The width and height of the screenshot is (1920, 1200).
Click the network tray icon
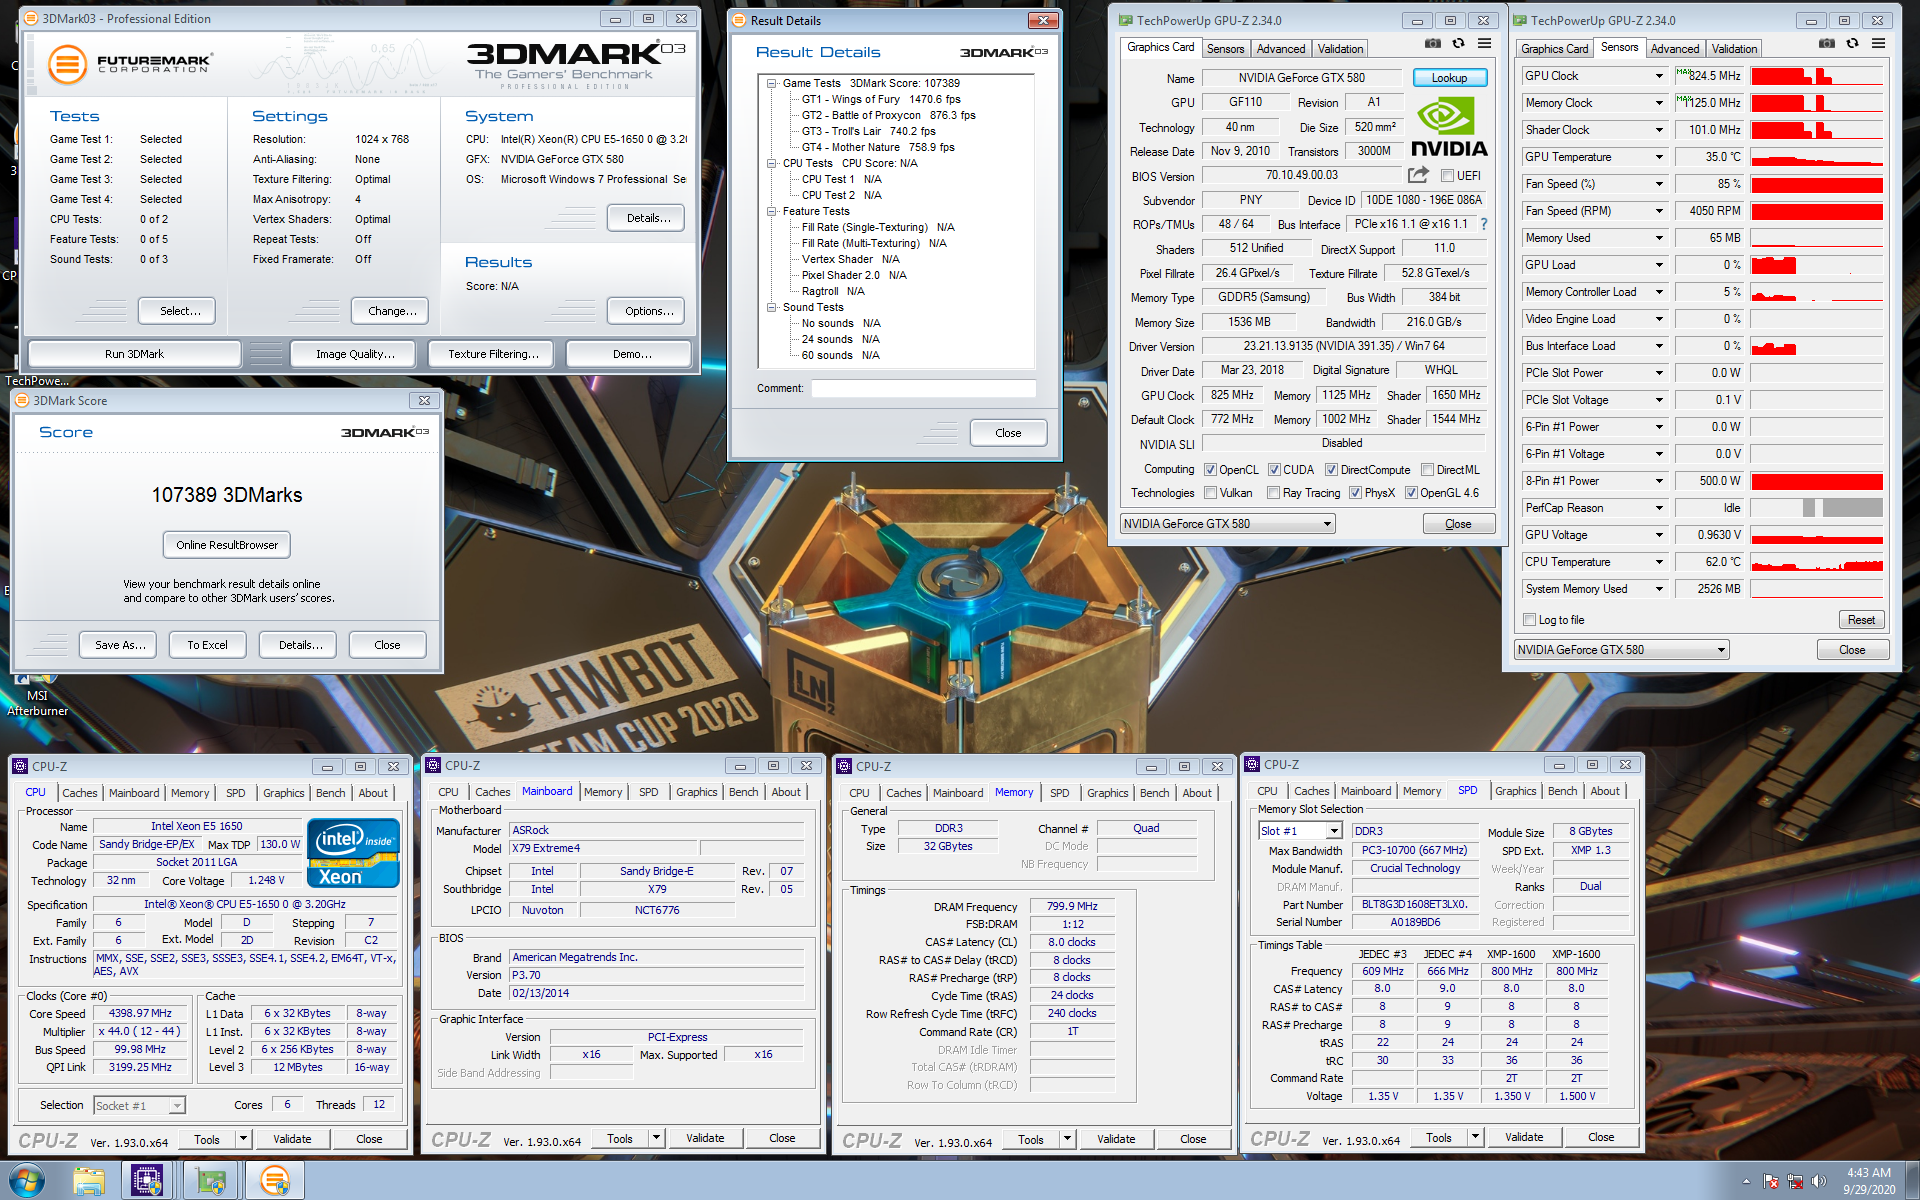point(1794,1181)
